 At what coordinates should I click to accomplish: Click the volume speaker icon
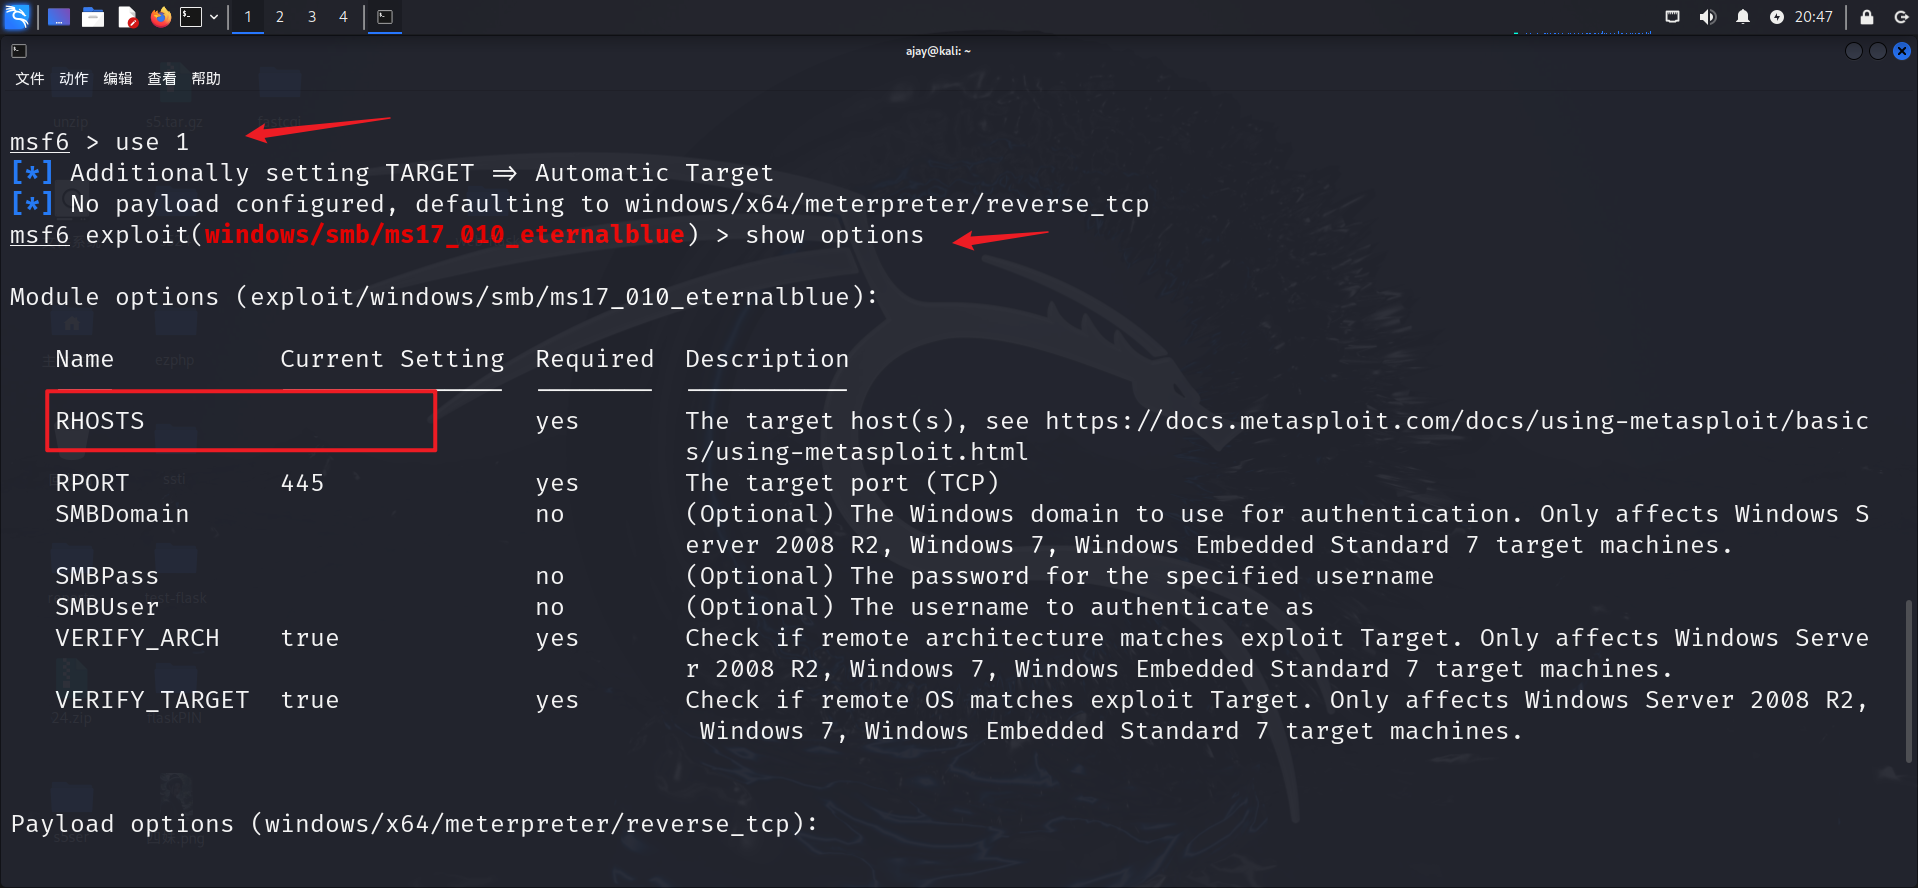(1707, 17)
